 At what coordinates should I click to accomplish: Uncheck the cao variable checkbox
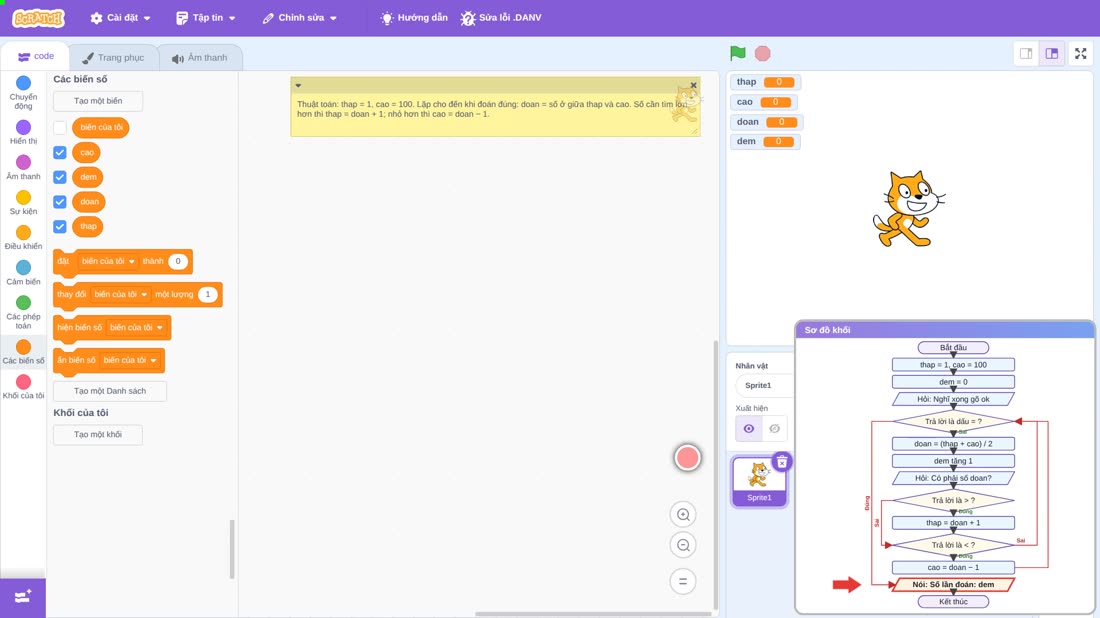[60, 152]
